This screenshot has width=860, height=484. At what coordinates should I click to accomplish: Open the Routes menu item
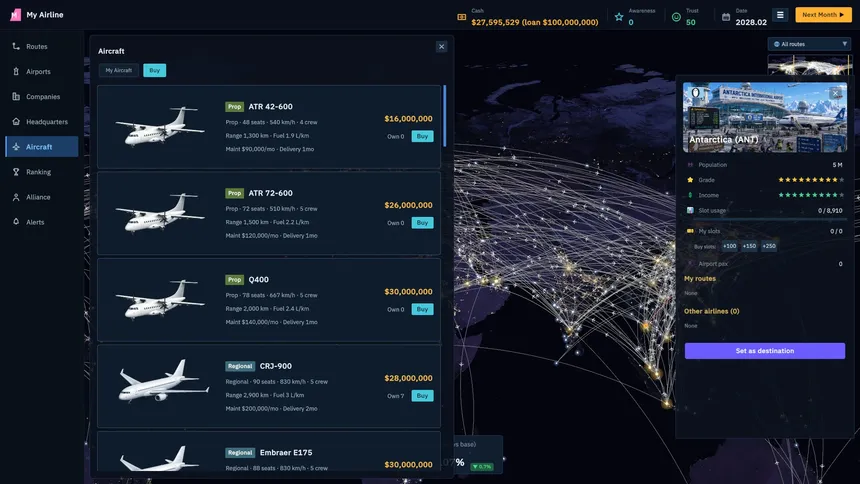(x=42, y=47)
